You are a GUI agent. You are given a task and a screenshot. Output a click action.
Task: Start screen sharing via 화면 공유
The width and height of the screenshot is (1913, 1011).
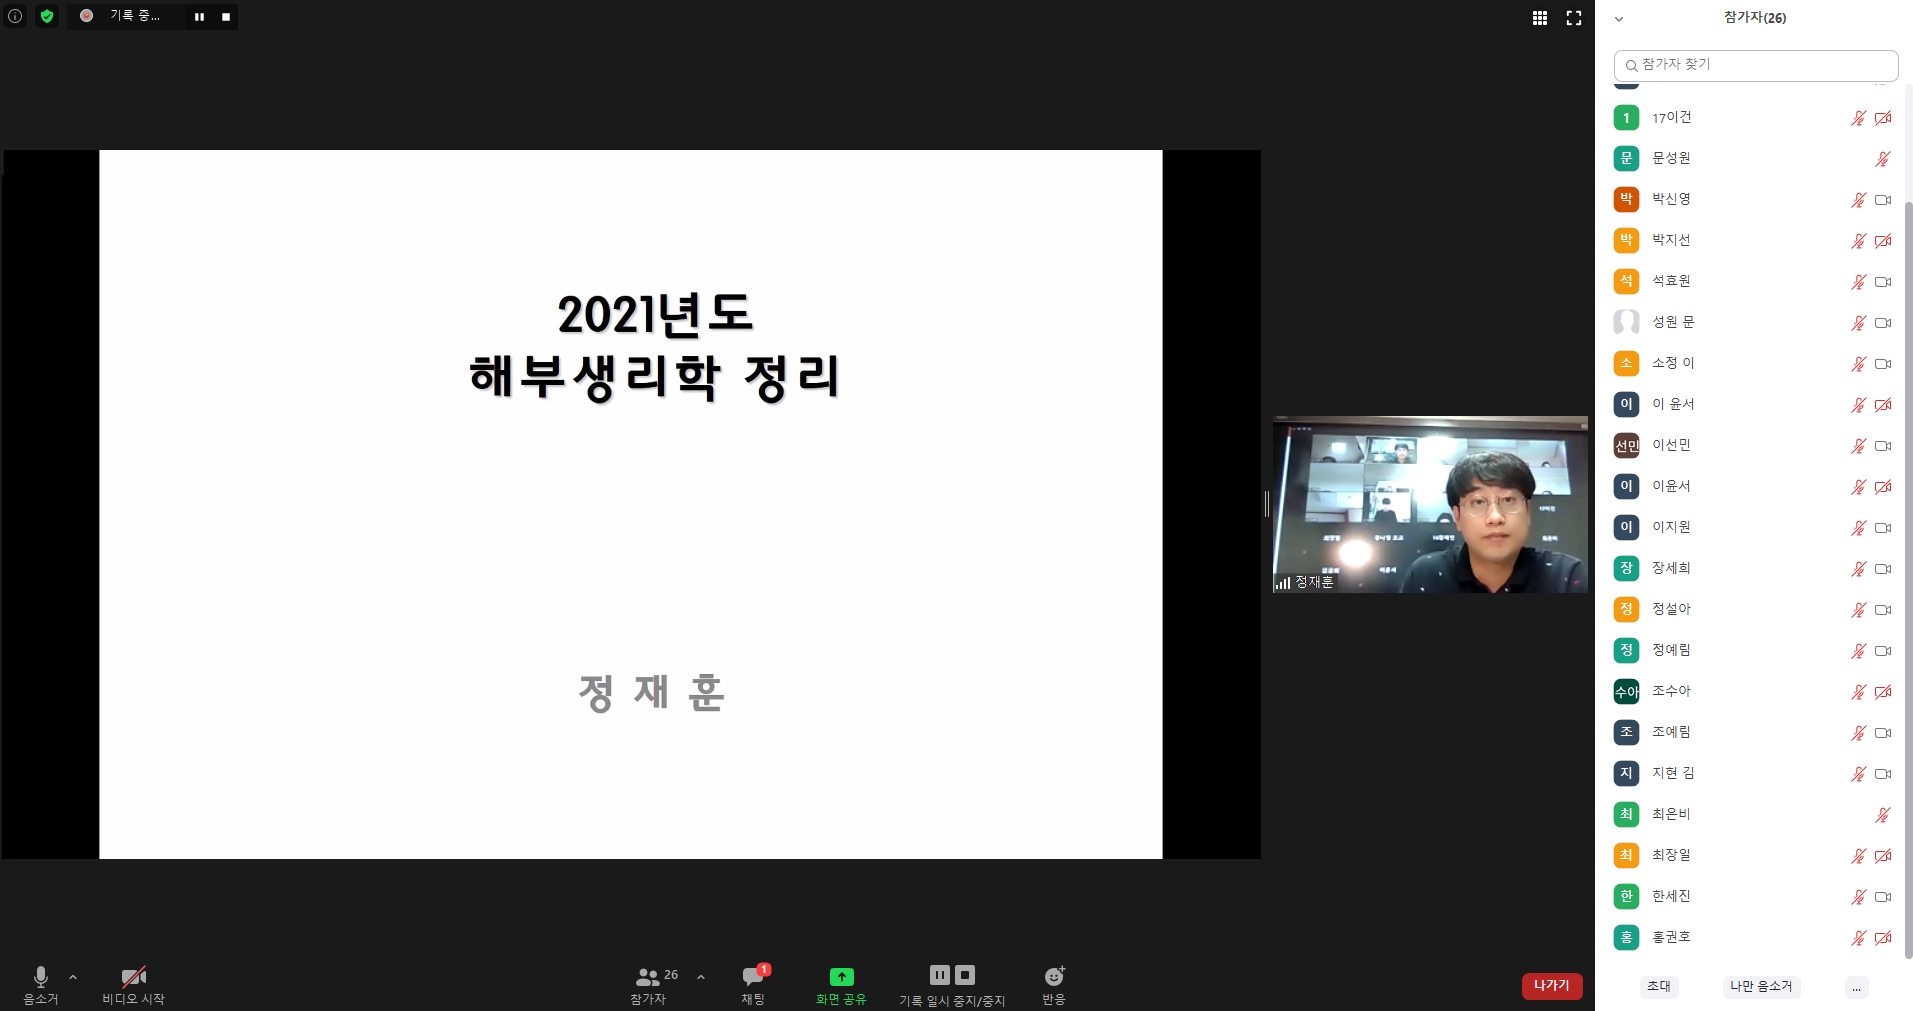[840, 983]
